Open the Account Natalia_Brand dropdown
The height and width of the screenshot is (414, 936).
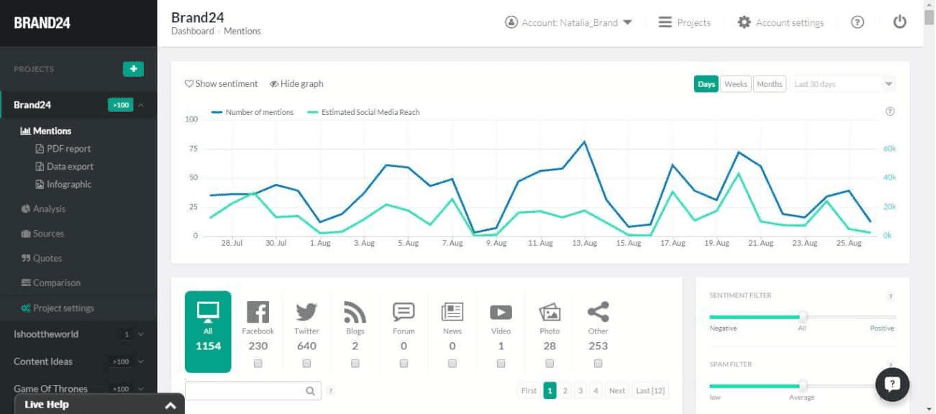(x=568, y=23)
